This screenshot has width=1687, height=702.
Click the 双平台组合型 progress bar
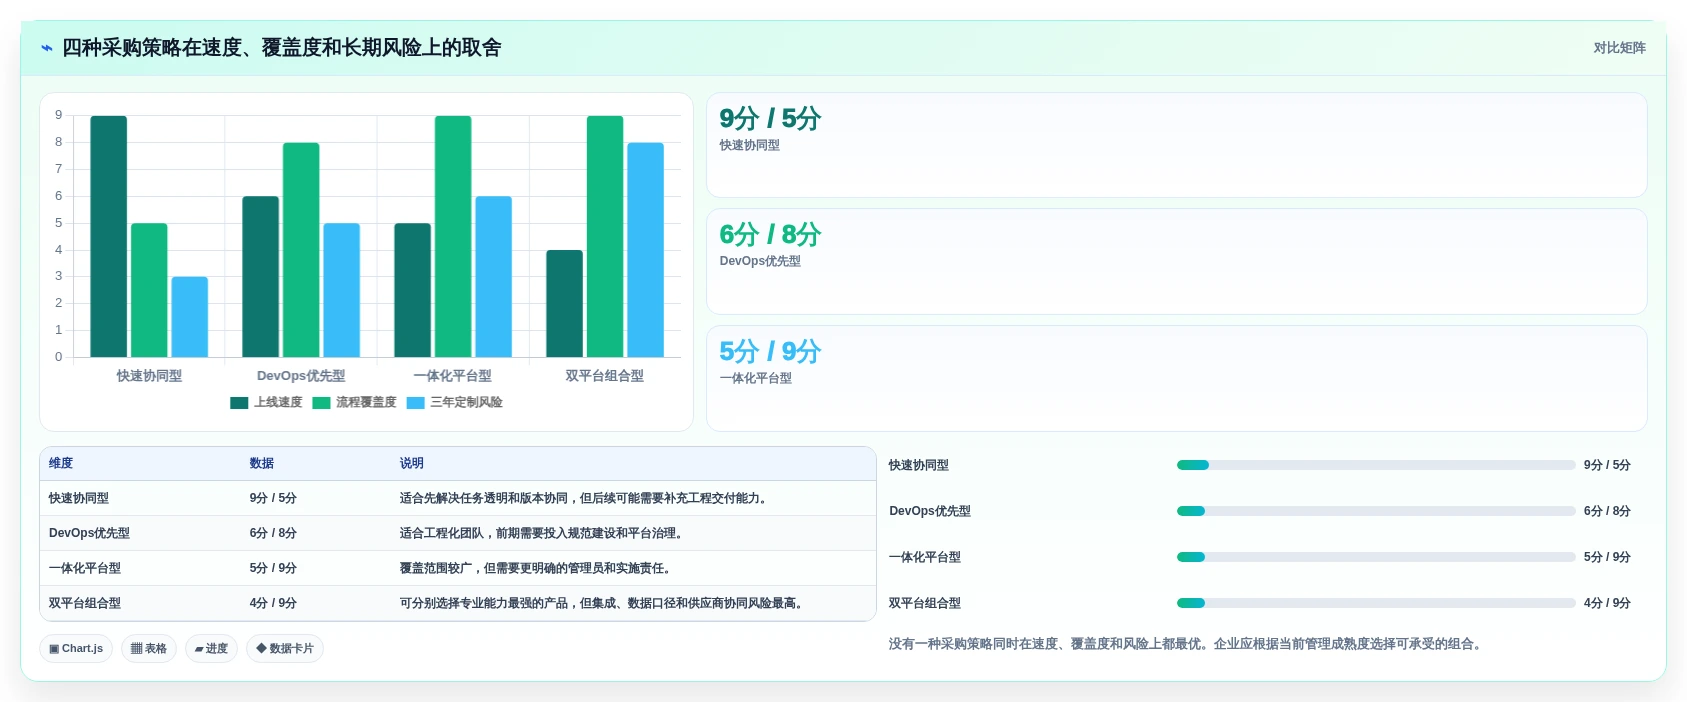click(x=1376, y=603)
